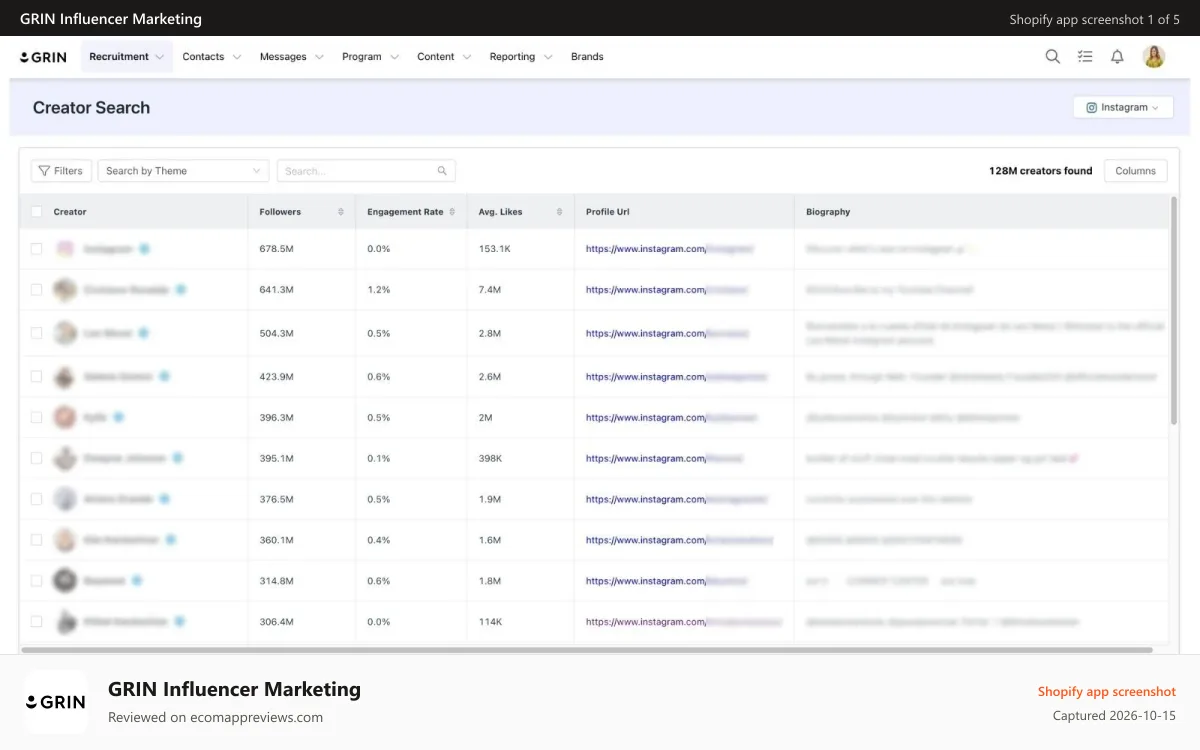Open the Instagram platform dropdown
Viewport: 1200px width, 750px height.
[x=1123, y=107]
